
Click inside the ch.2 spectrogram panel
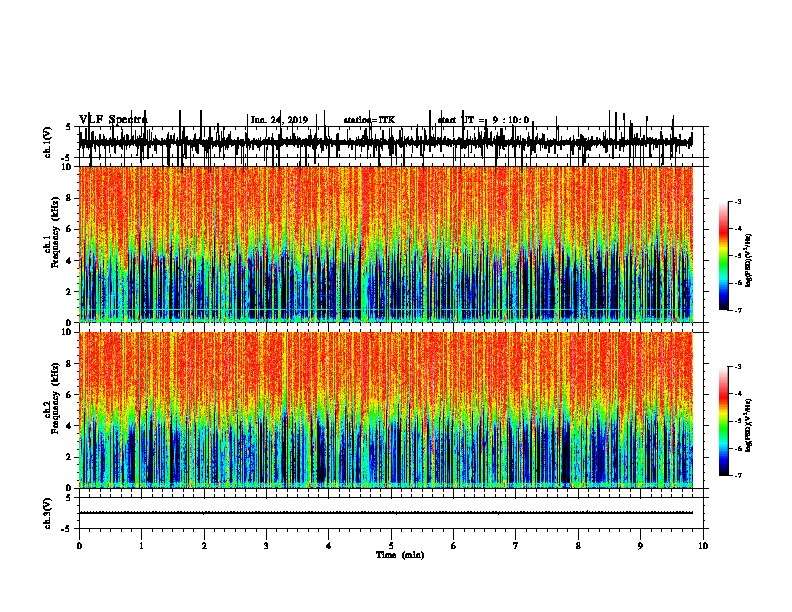pos(386,410)
